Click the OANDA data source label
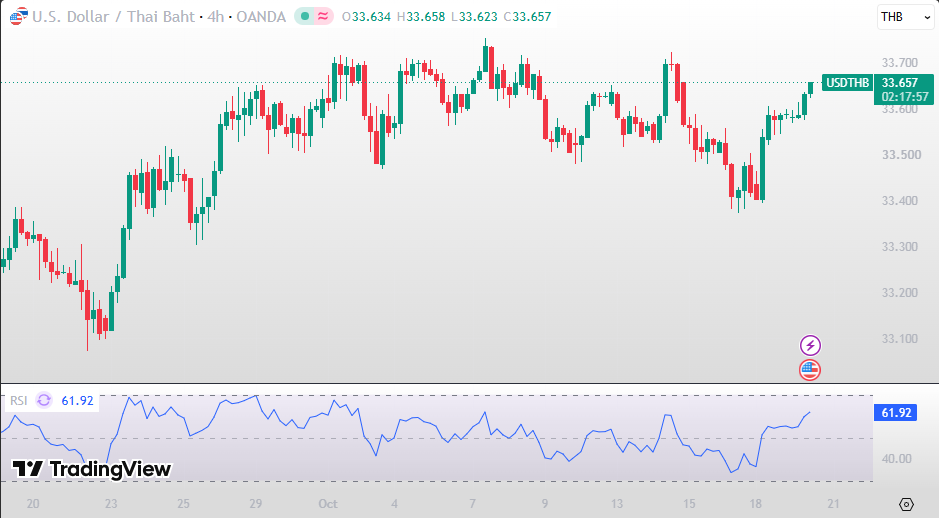The width and height of the screenshot is (939, 518). click(x=261, y=17)
